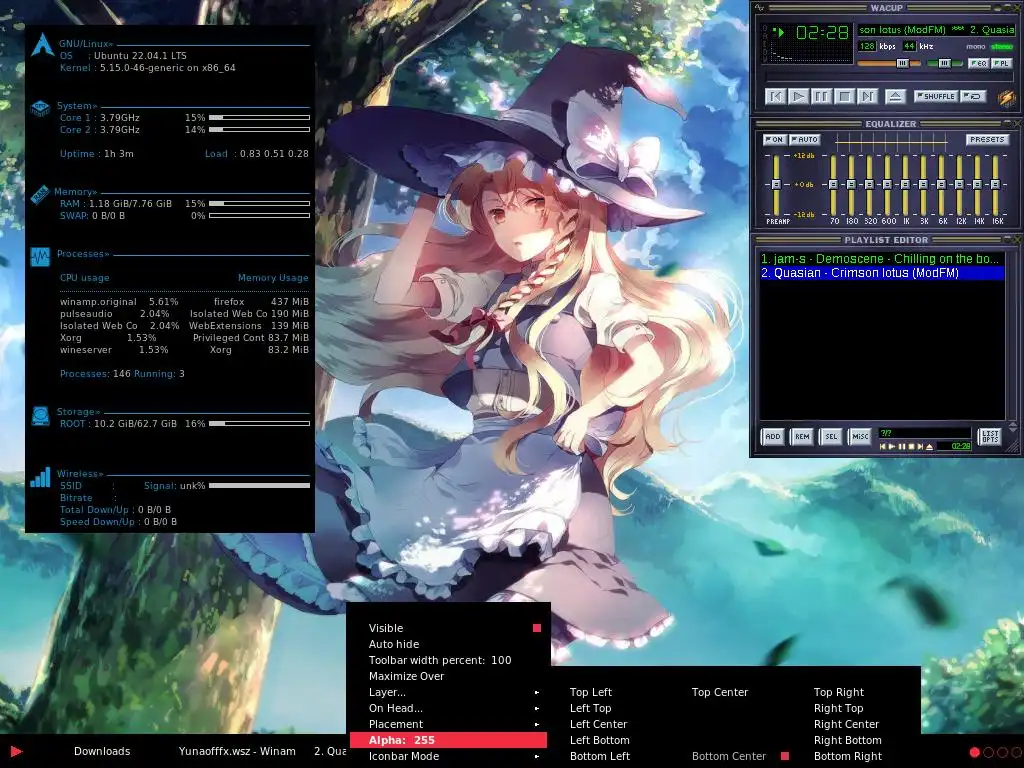
Task: Expand the On Head... submenu
Action: pos(449,708)
